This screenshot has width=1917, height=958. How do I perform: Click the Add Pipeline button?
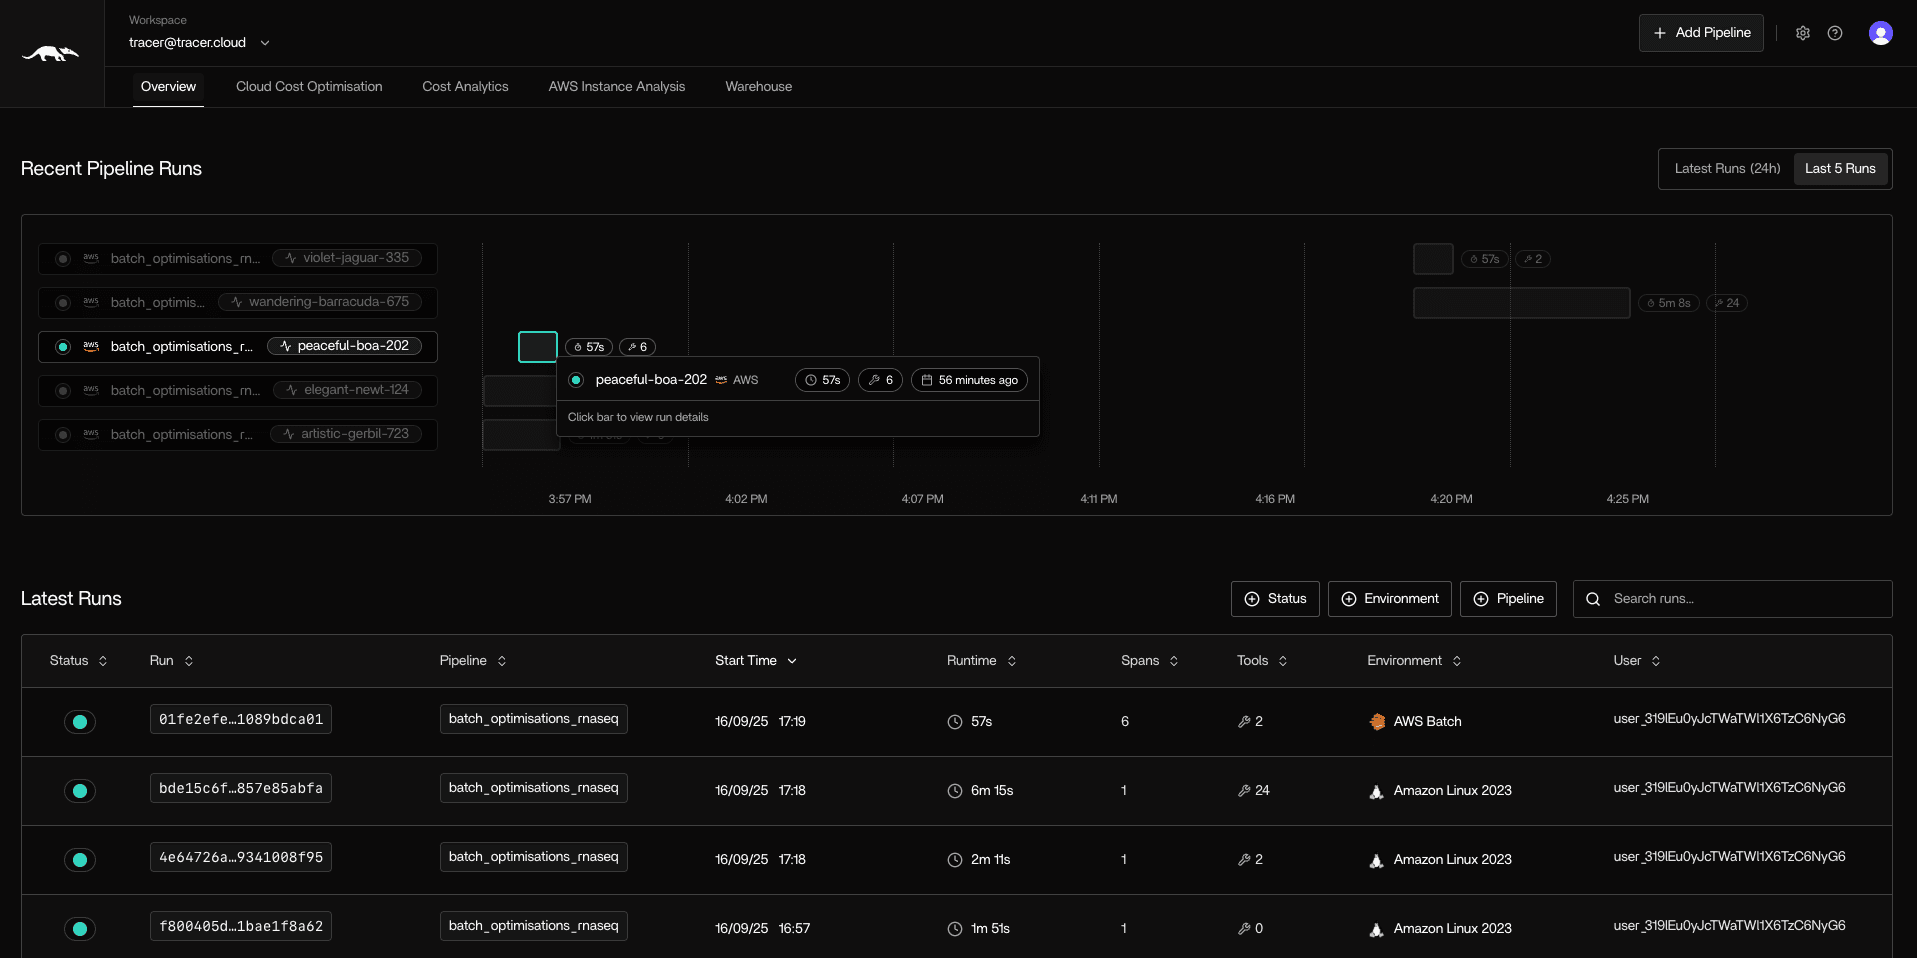point(1700,33)
